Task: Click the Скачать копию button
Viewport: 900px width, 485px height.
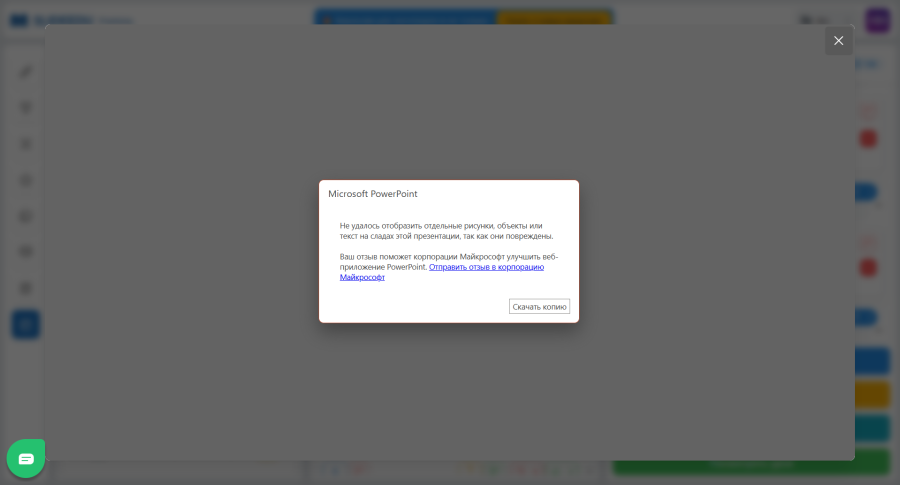Action: tap(539, 307)
